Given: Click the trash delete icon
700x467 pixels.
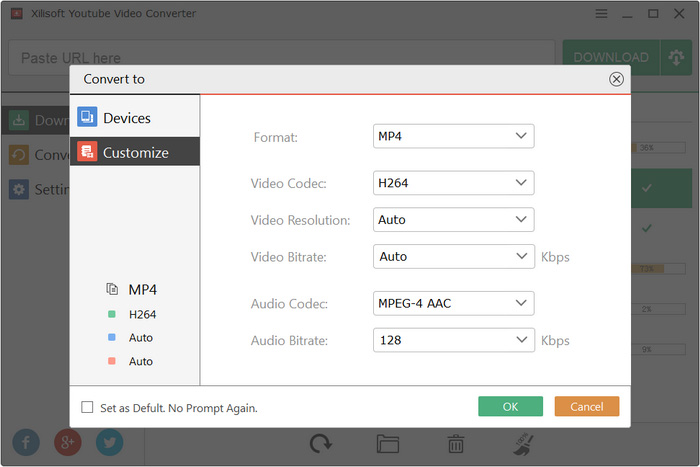Looking at the screenshot, I should tap(455, 444).
